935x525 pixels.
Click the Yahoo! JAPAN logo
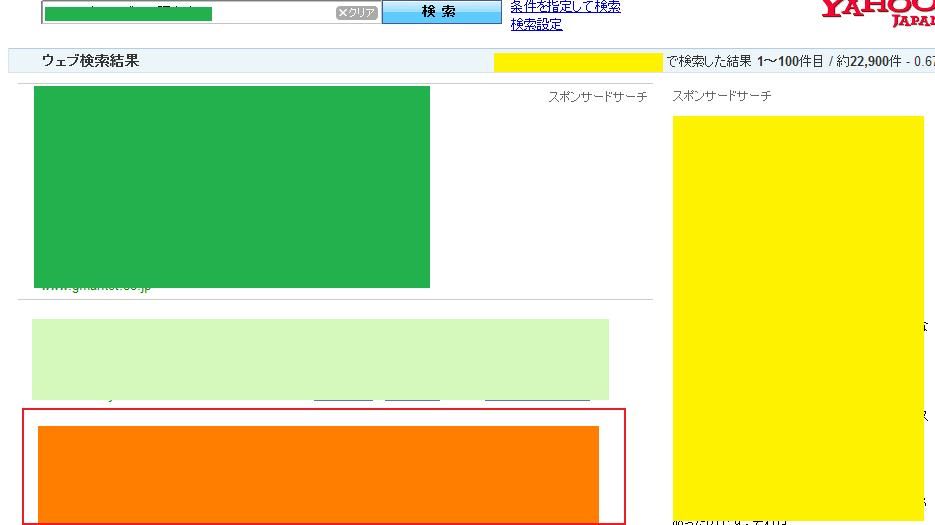[878, 13]
